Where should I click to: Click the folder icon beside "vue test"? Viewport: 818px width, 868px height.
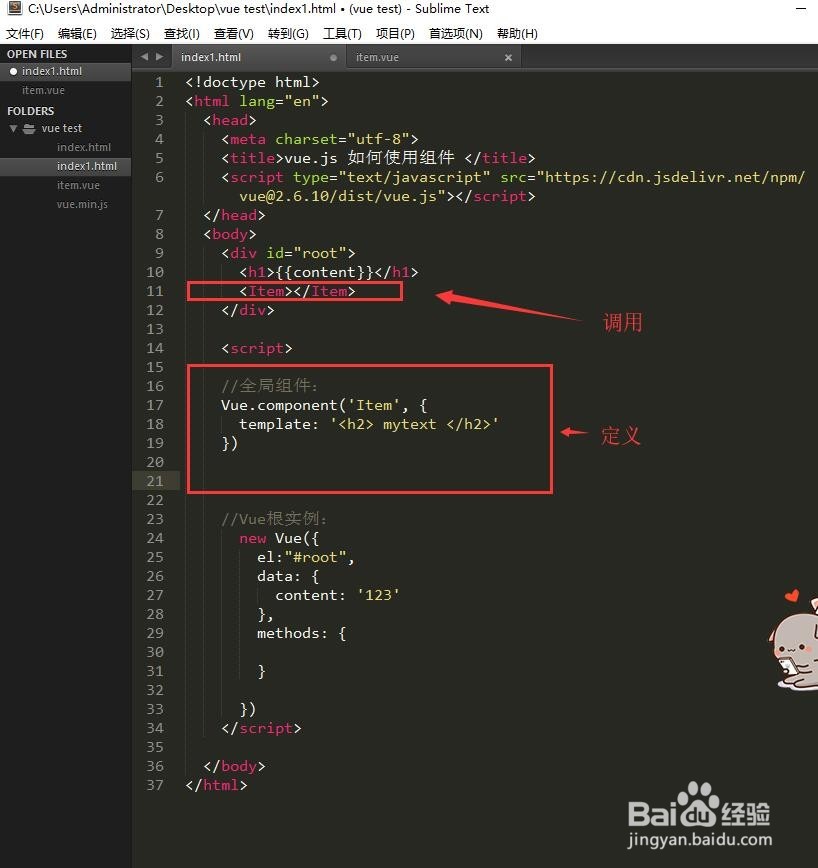(28, 128)
